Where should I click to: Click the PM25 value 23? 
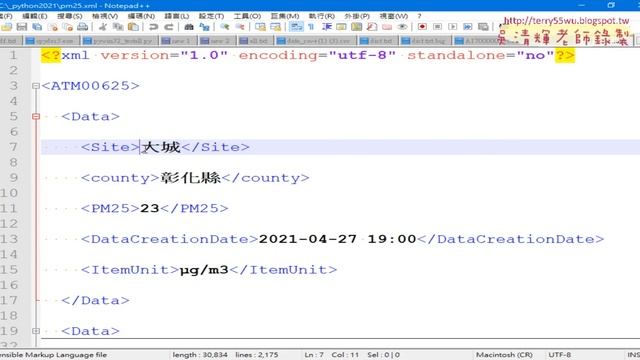coord(150,209)
